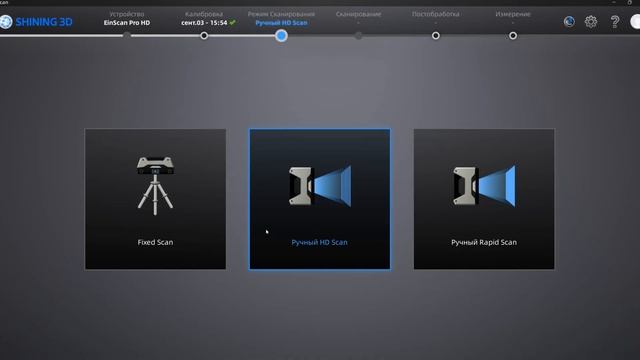Click the Сканирование progress dot marker

click(x=358, y=36)
